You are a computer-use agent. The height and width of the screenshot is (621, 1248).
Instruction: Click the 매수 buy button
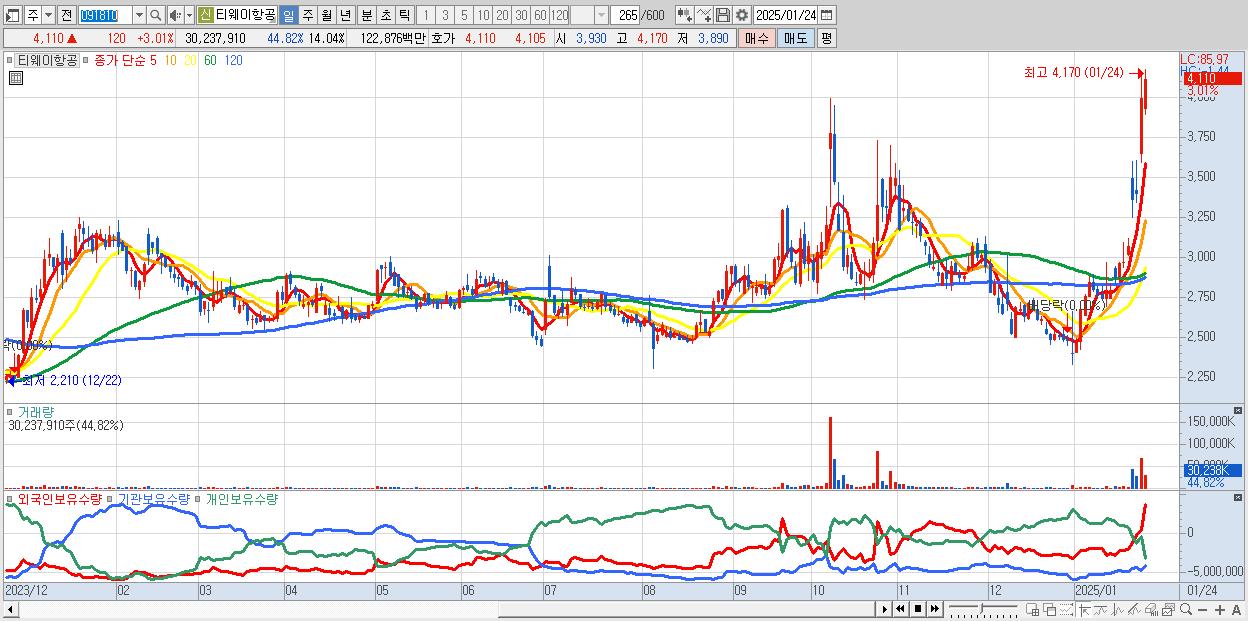(x=757, y=38)
